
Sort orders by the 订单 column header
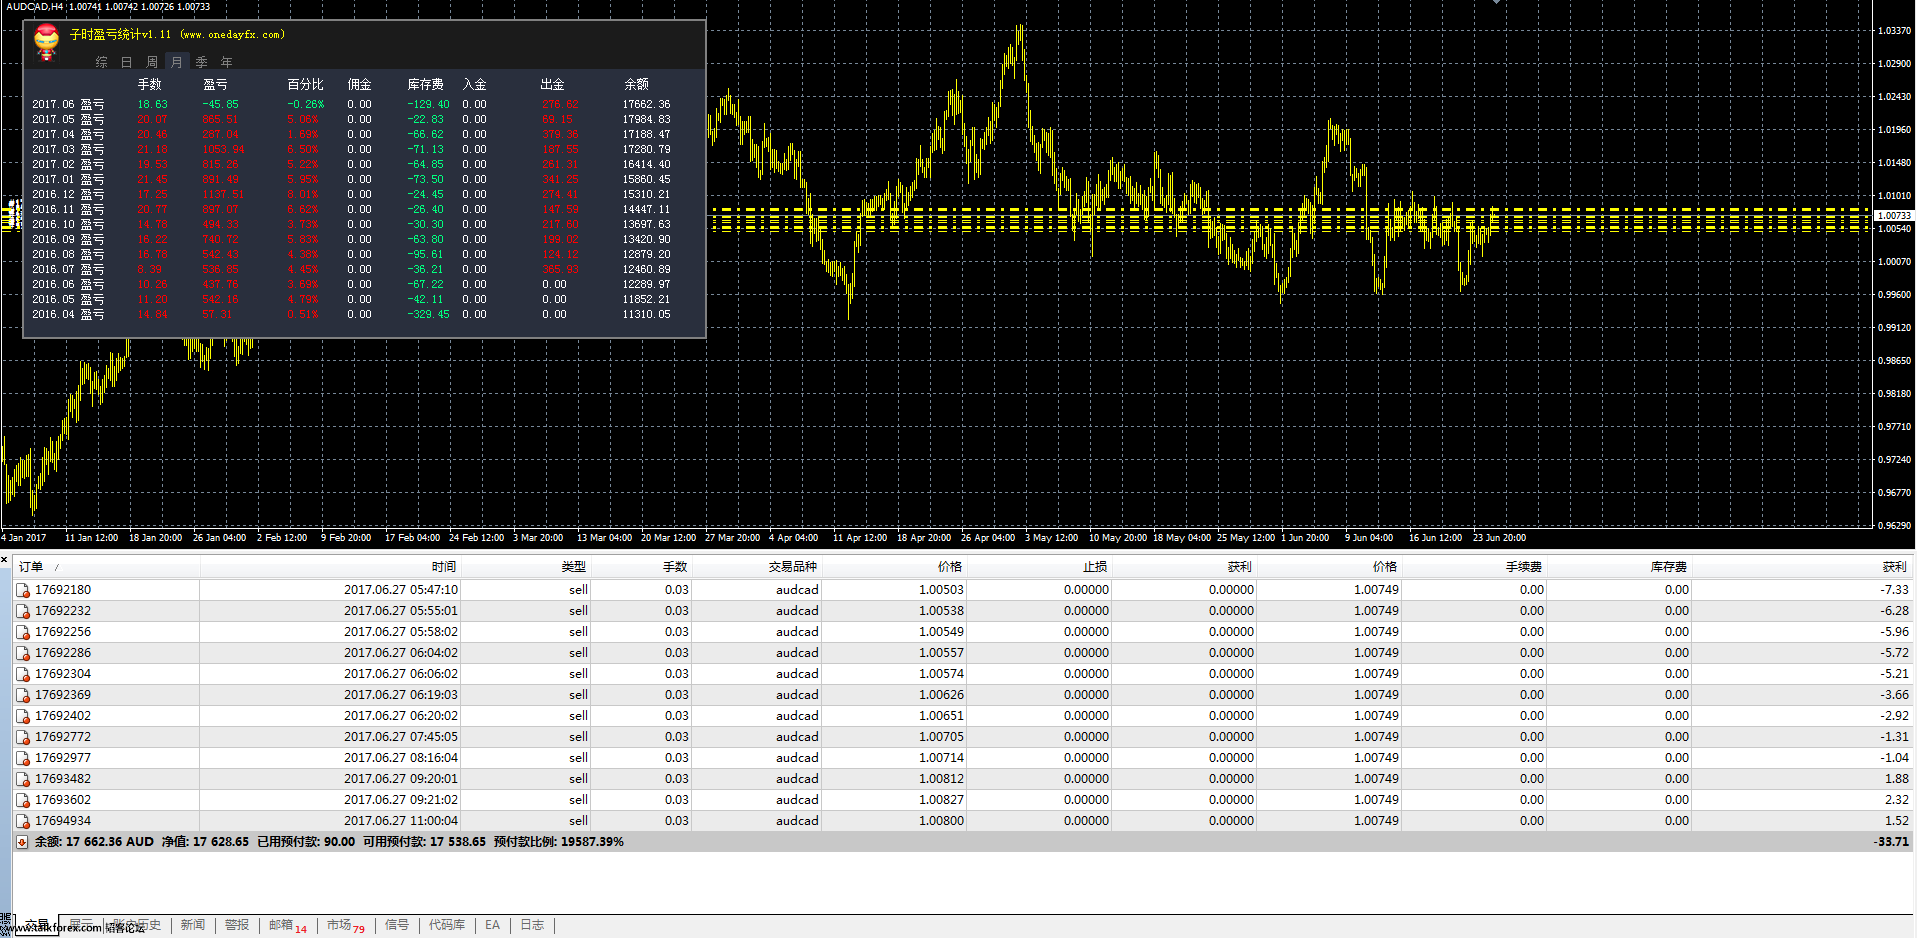pos(106,567)
